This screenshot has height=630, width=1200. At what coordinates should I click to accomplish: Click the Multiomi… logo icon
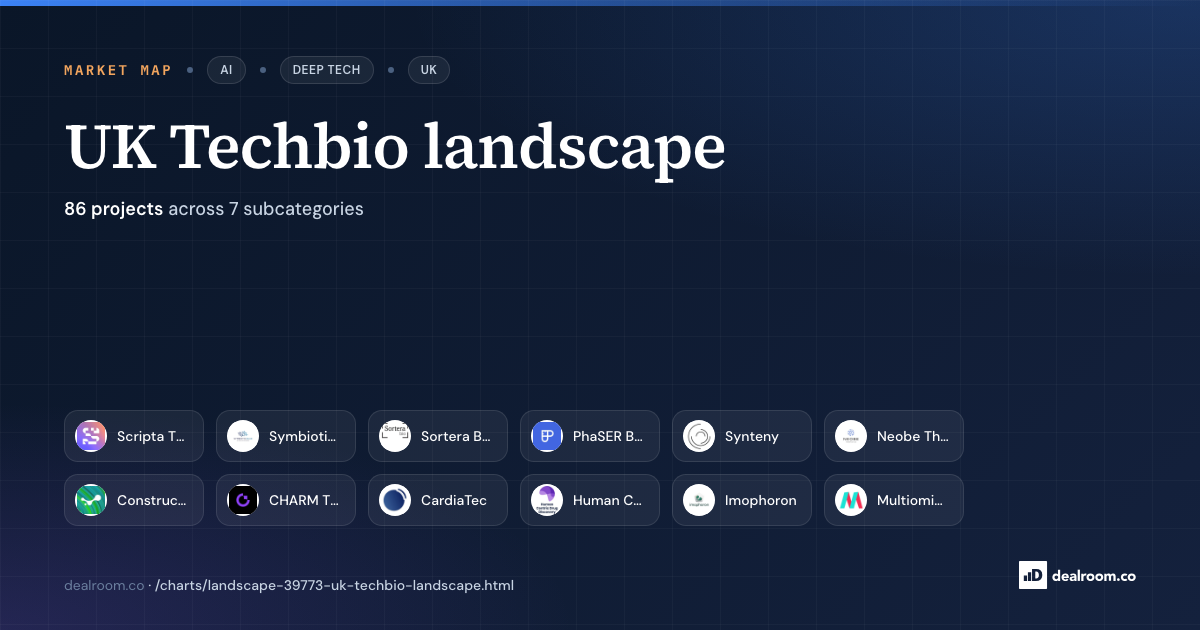[x=851, y=500]
